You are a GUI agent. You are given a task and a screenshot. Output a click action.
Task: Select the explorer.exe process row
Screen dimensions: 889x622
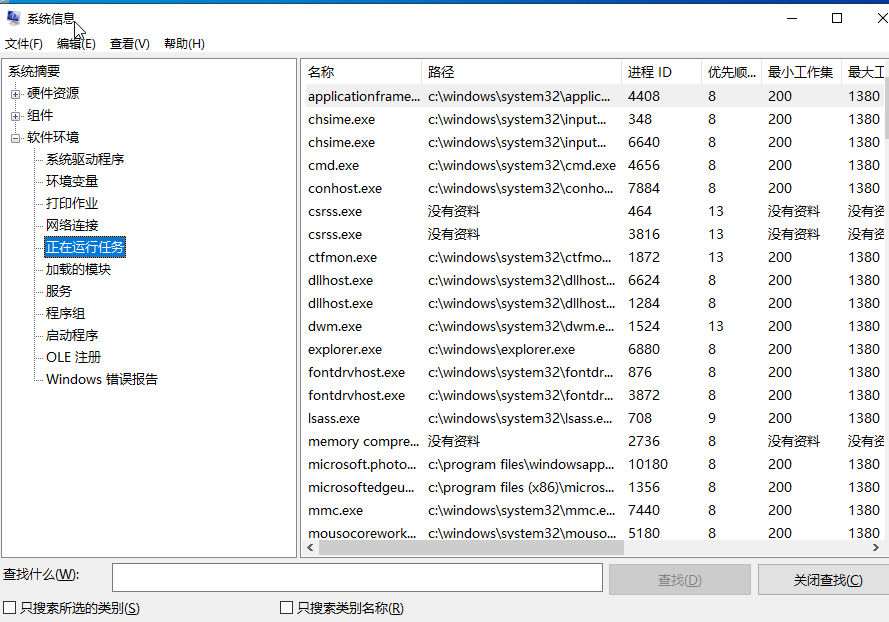(x=595, y=349)
